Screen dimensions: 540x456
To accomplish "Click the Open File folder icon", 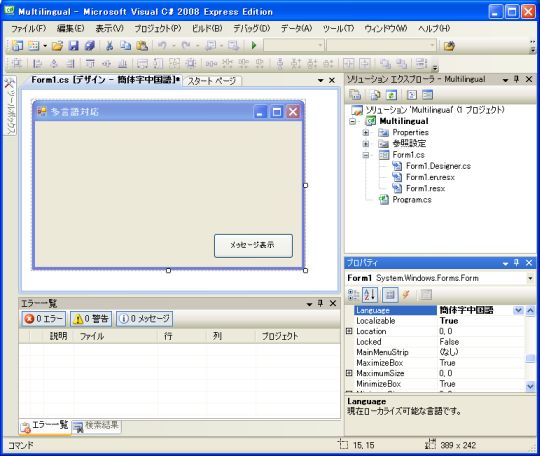I will [57, 45].
